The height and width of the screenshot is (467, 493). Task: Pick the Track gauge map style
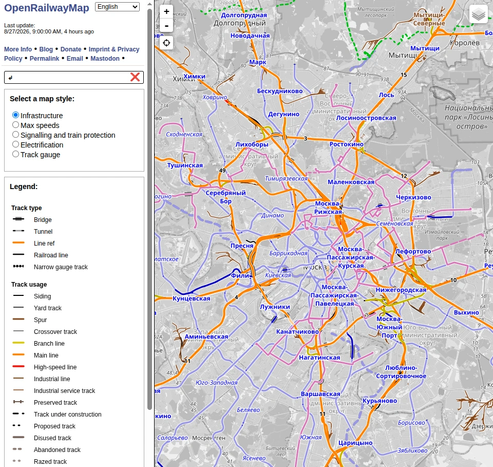pyautogui.click(x=15, y=154)
